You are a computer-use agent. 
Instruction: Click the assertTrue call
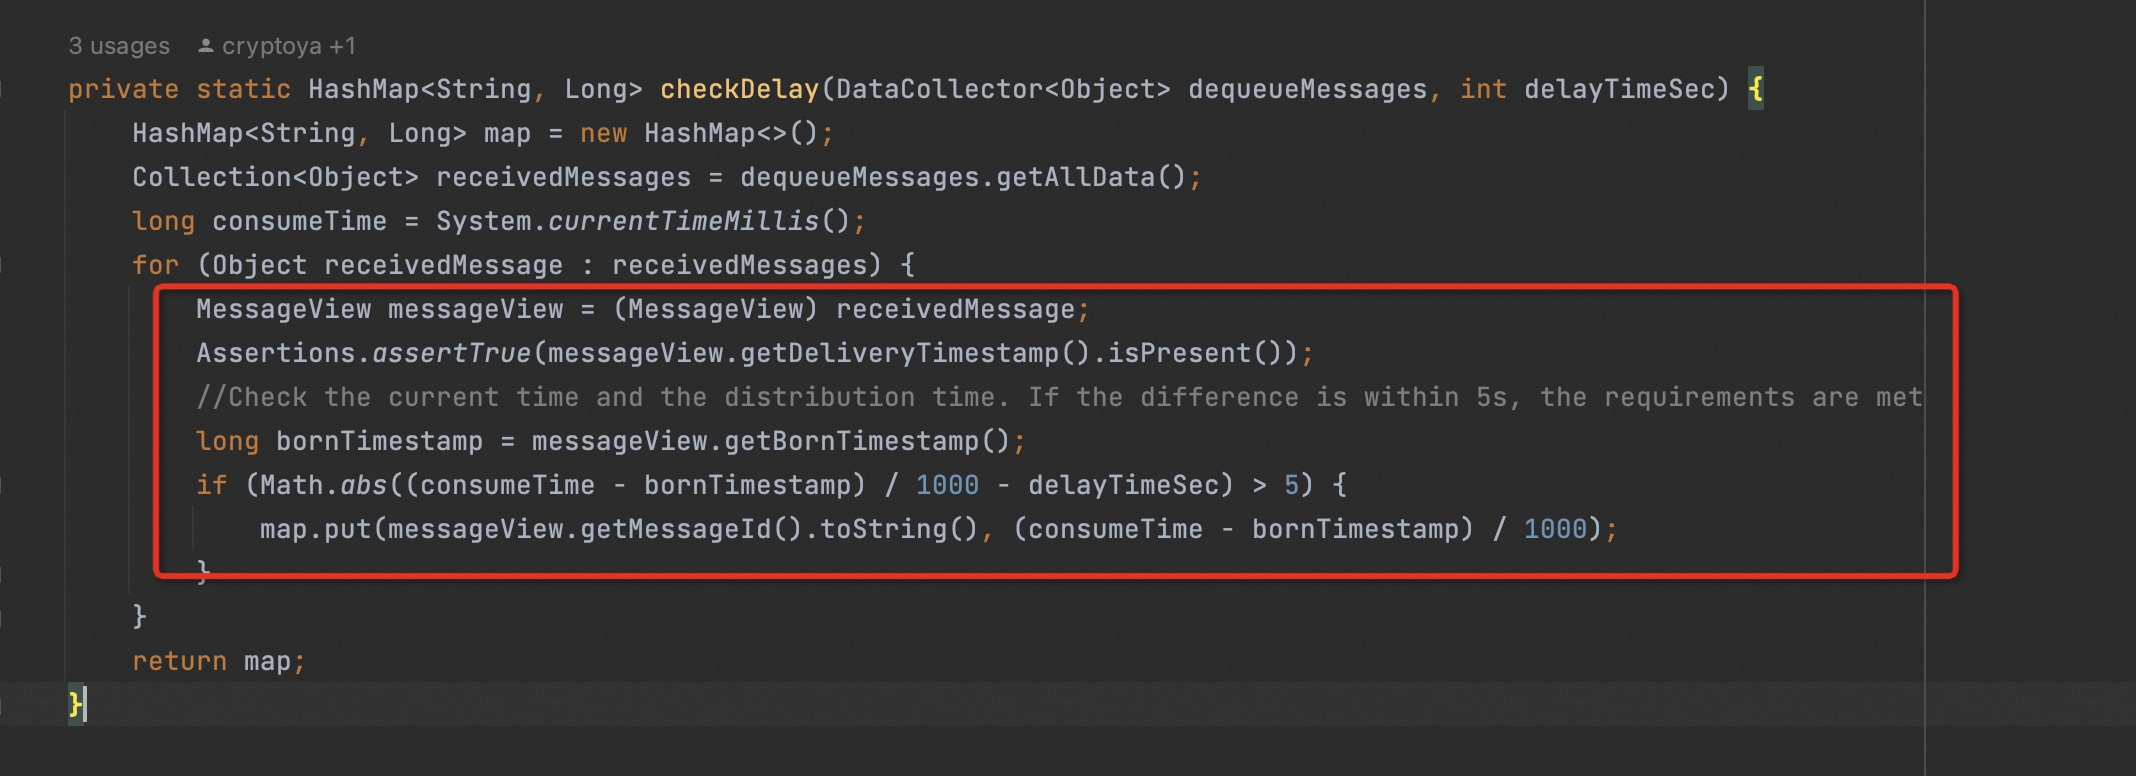point(451,353)
